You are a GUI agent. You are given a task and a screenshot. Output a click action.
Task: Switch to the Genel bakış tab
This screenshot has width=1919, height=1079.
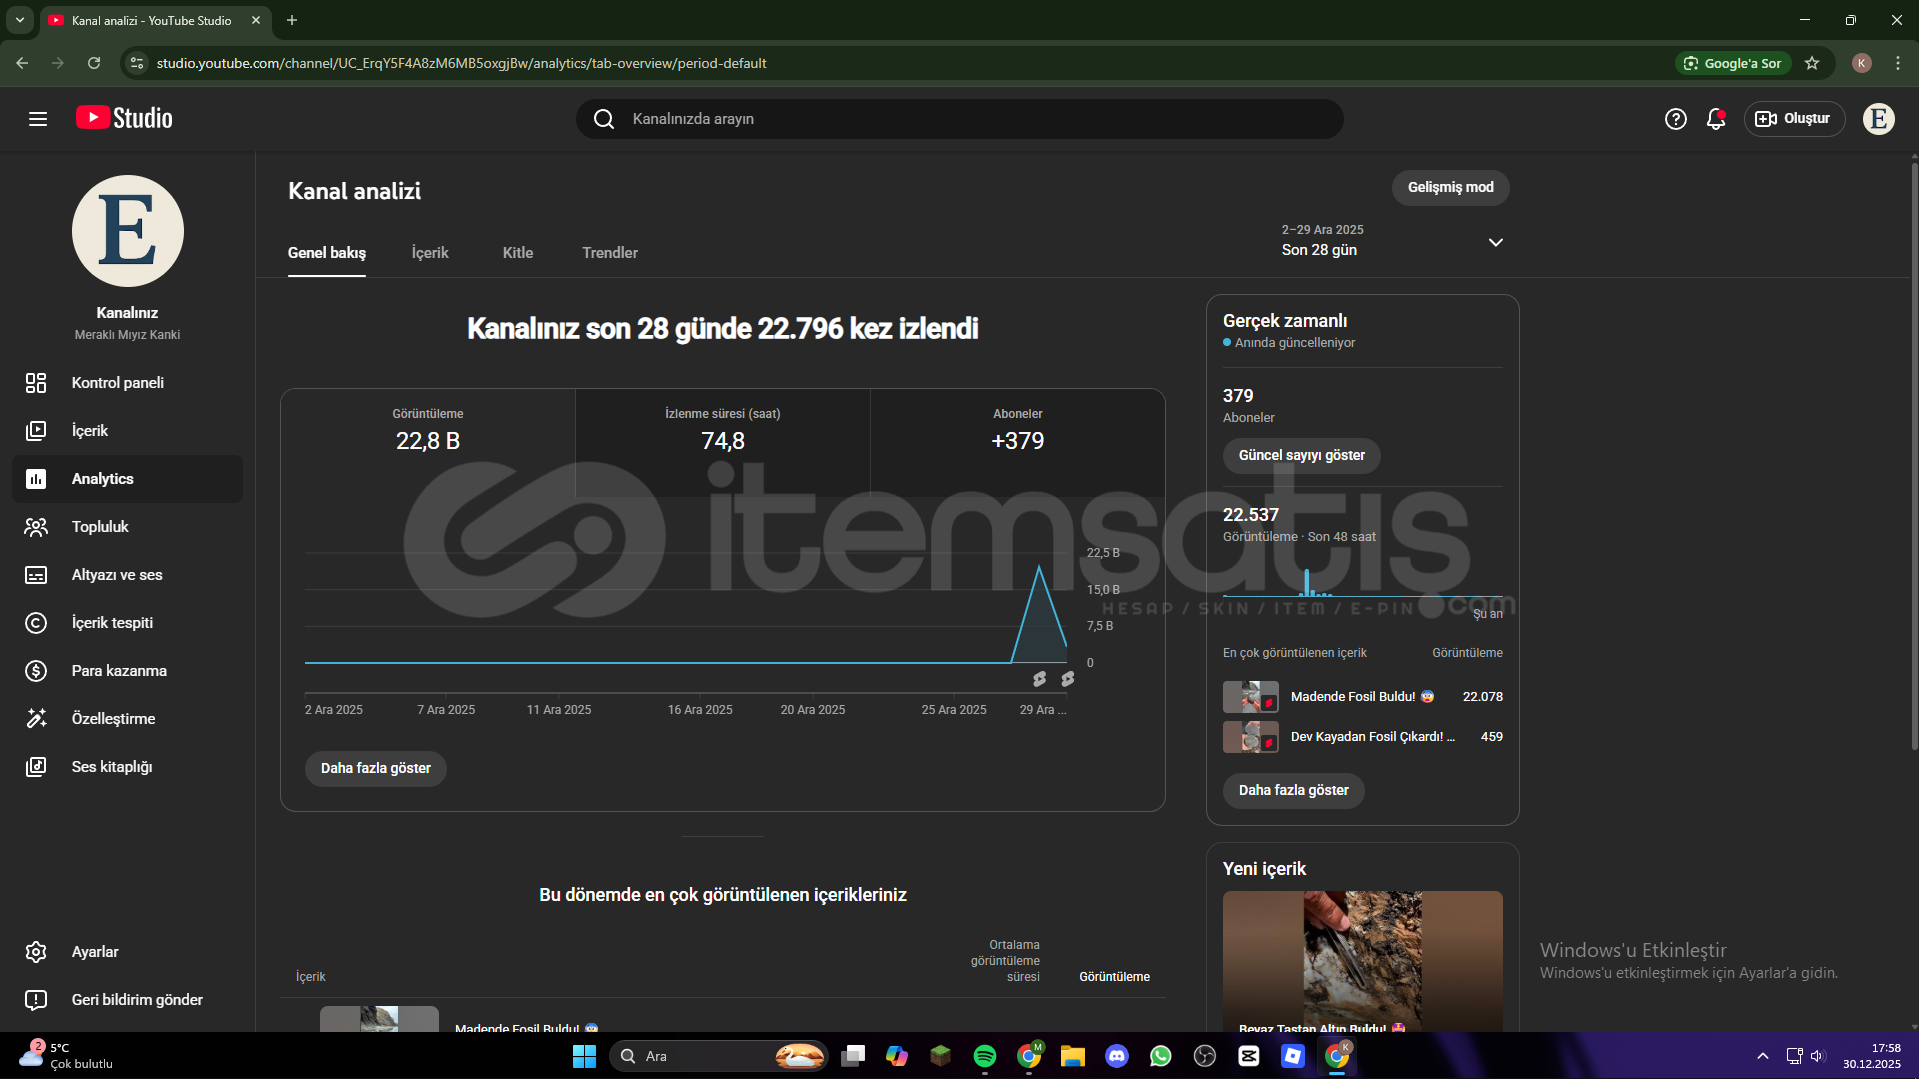pos(327,253)
